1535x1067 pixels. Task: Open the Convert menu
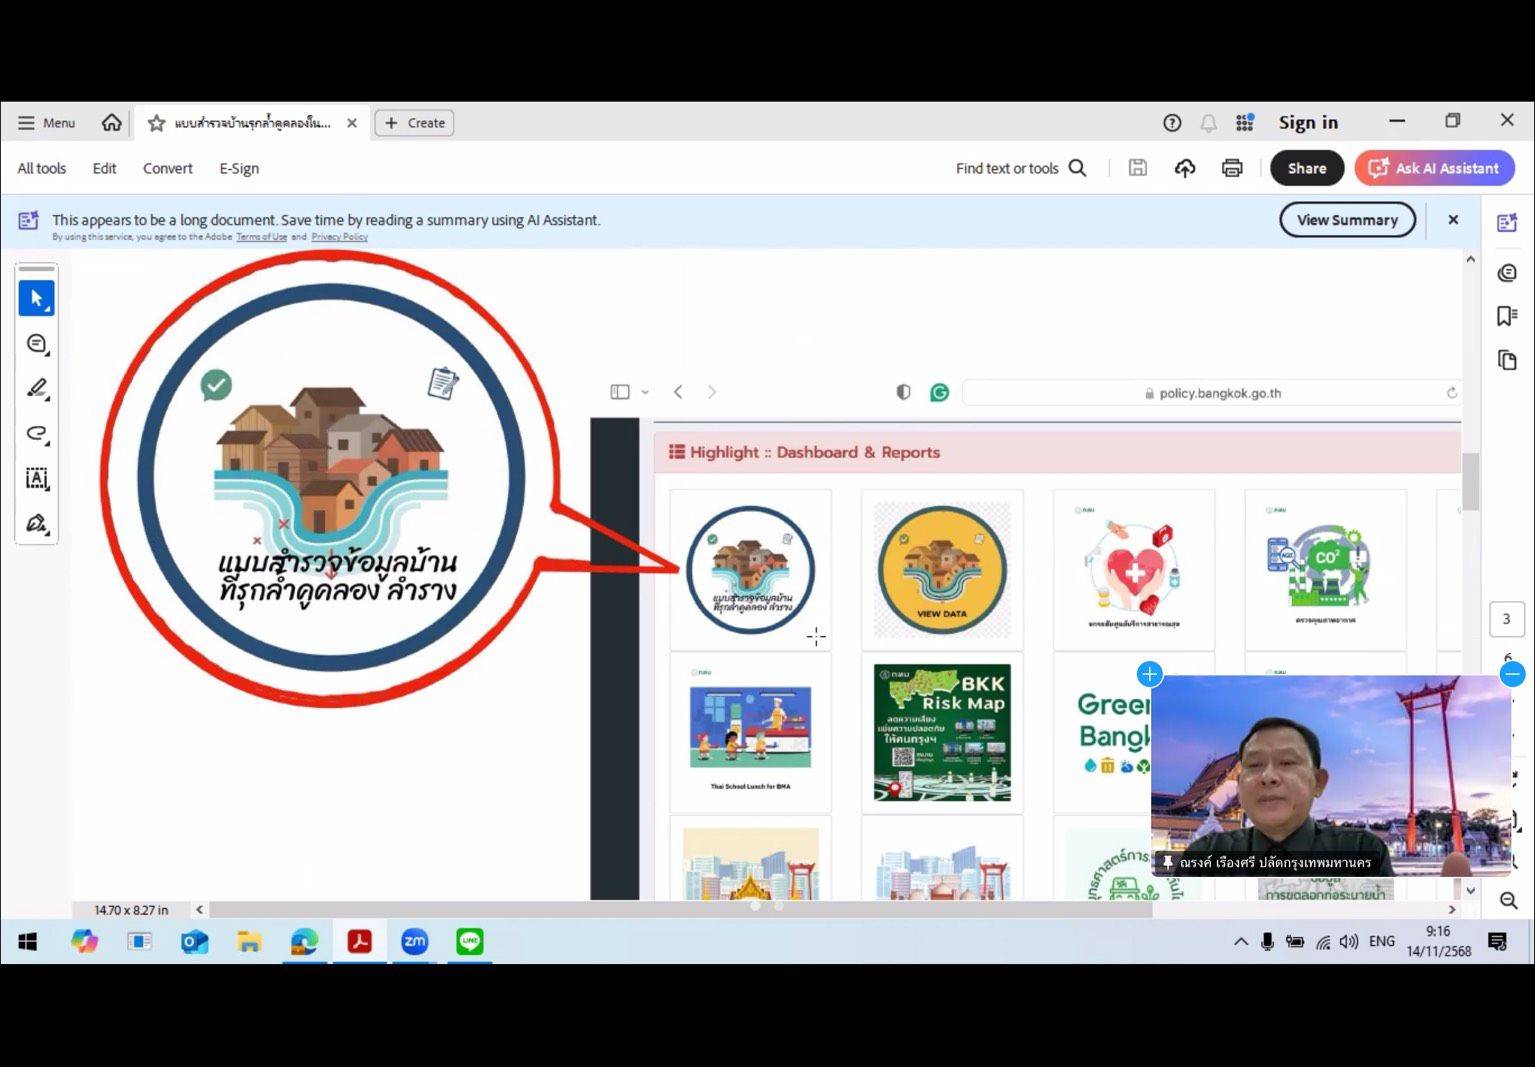pos(167,168)
